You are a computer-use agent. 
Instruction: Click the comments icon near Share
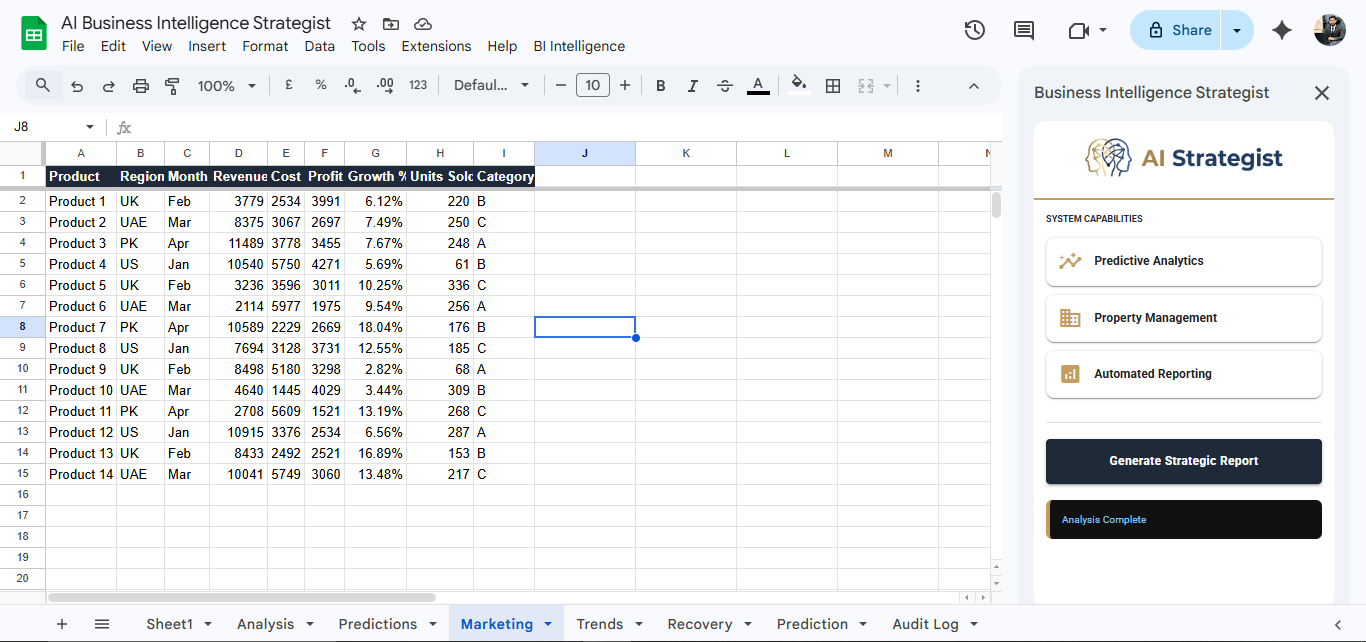[1023, 30]
